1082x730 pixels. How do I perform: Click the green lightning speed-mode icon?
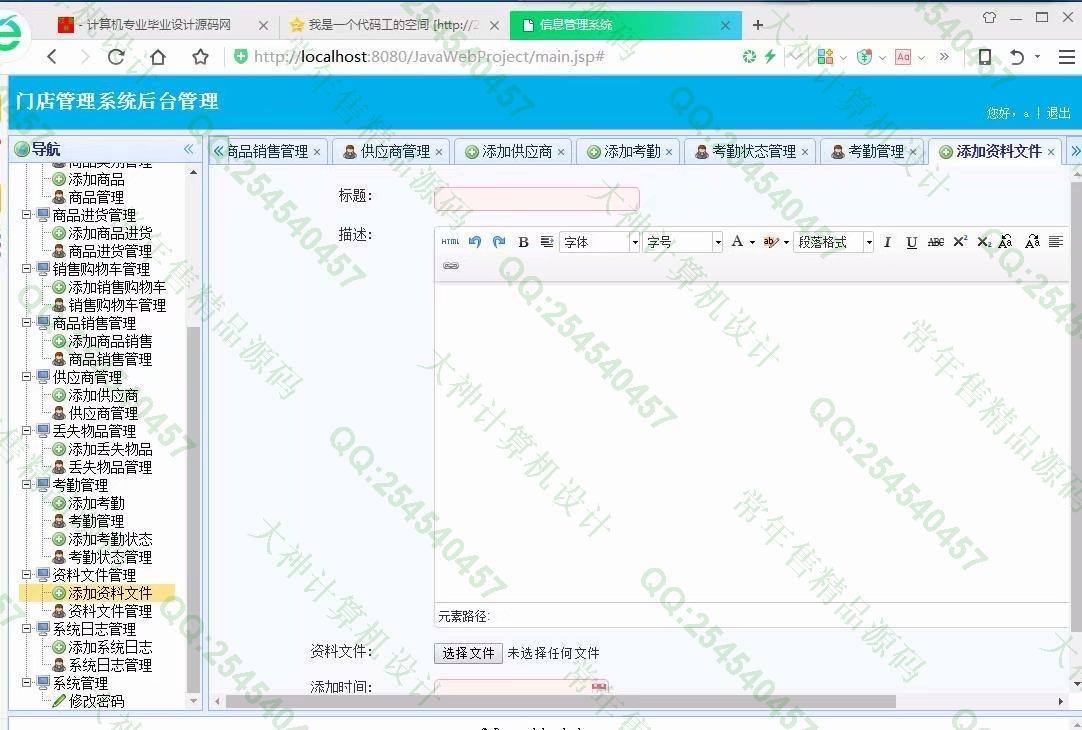[770, 57]
